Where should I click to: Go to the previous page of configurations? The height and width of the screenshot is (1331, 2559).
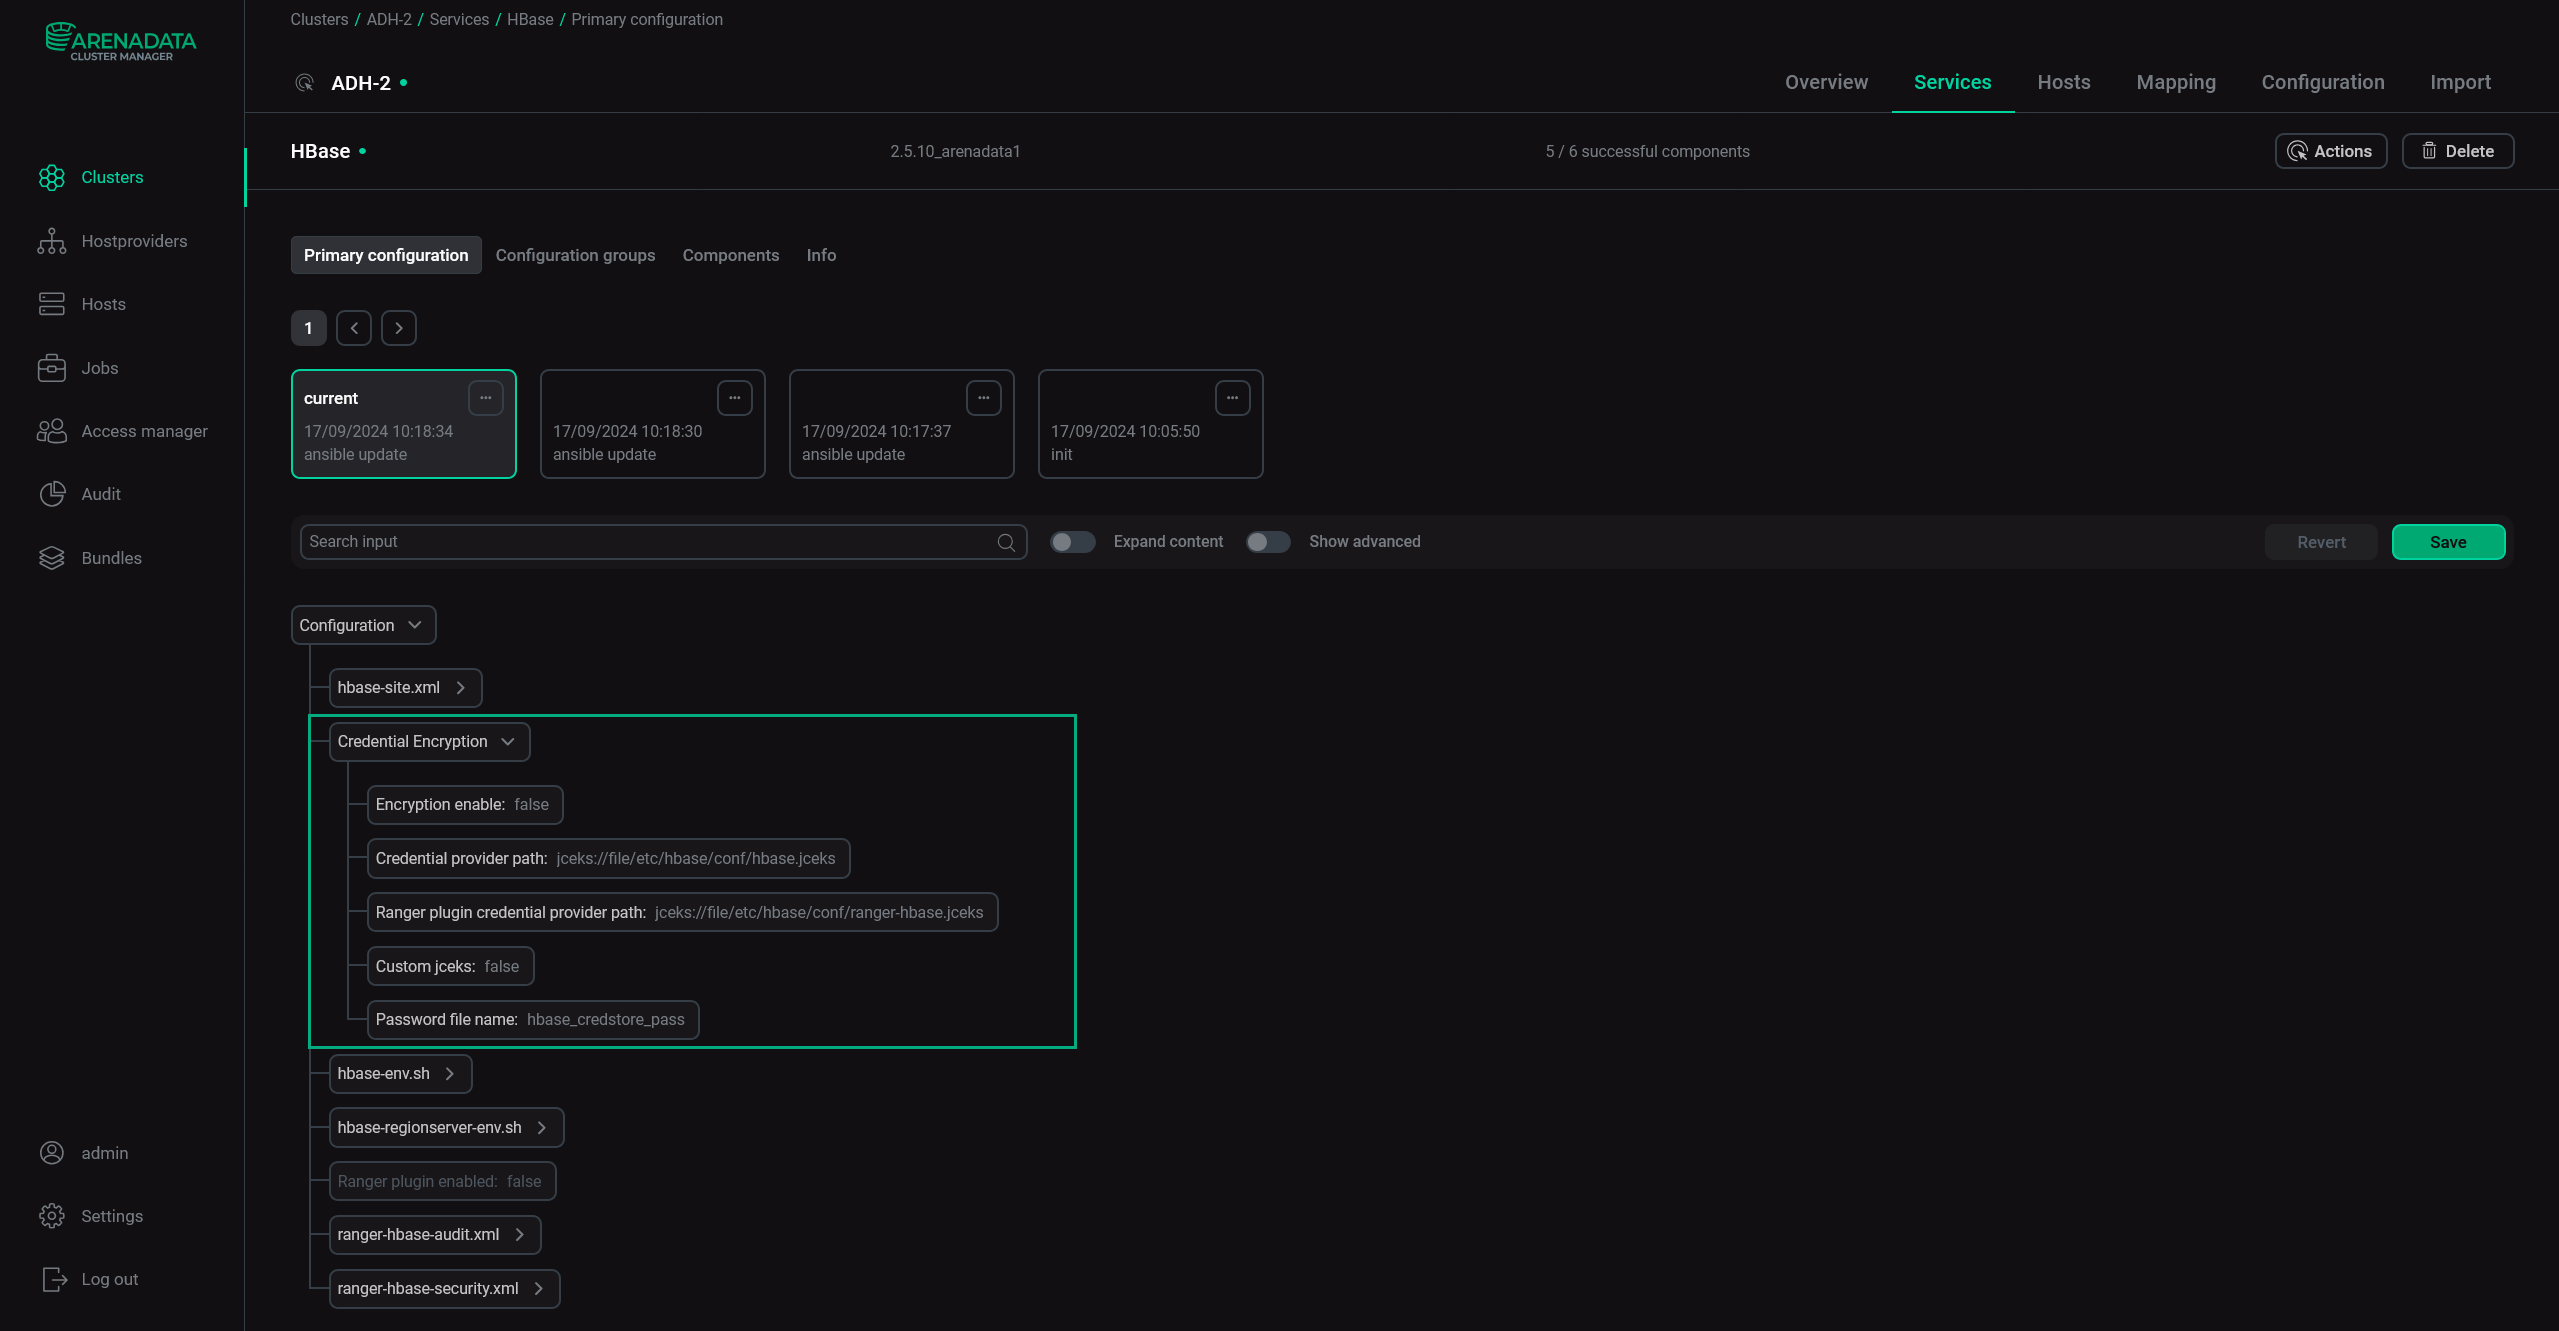tap(354, 328)
